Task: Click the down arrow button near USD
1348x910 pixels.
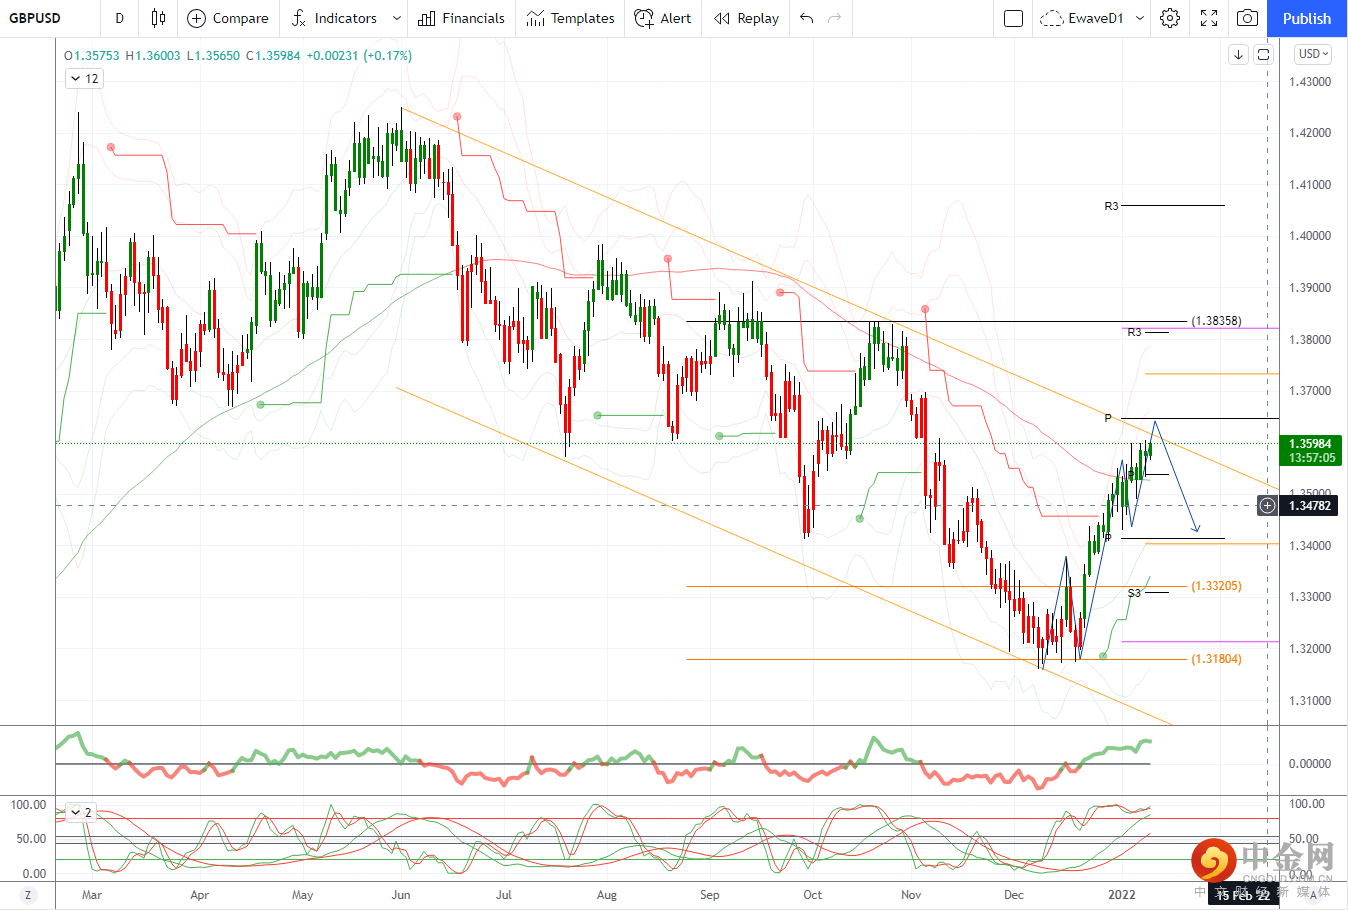Action: tap(1238, 54)
